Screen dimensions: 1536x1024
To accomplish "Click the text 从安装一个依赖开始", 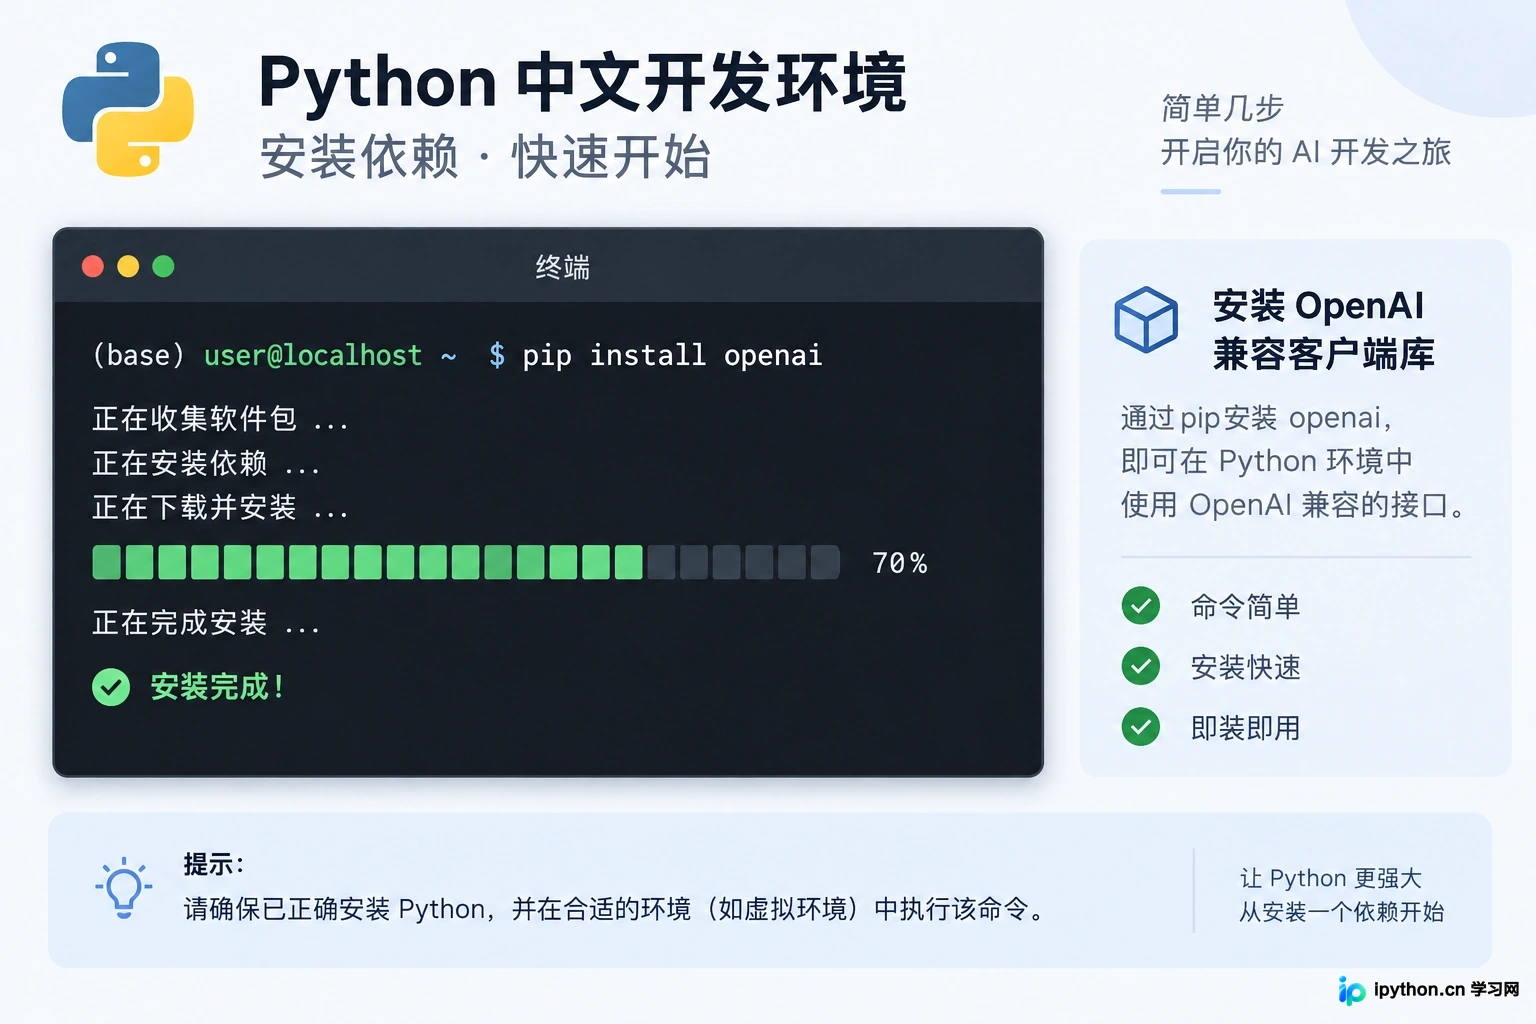I will (x=1341, y=912).
